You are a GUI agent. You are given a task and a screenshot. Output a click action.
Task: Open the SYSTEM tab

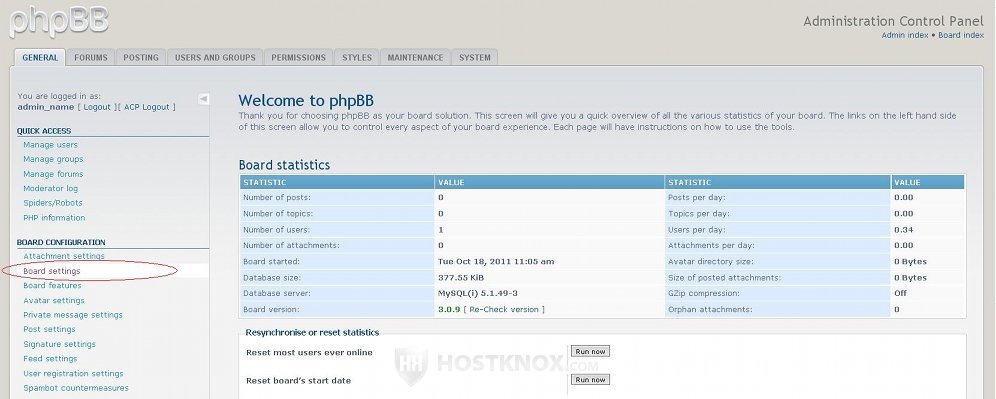(x=474, y=57)
